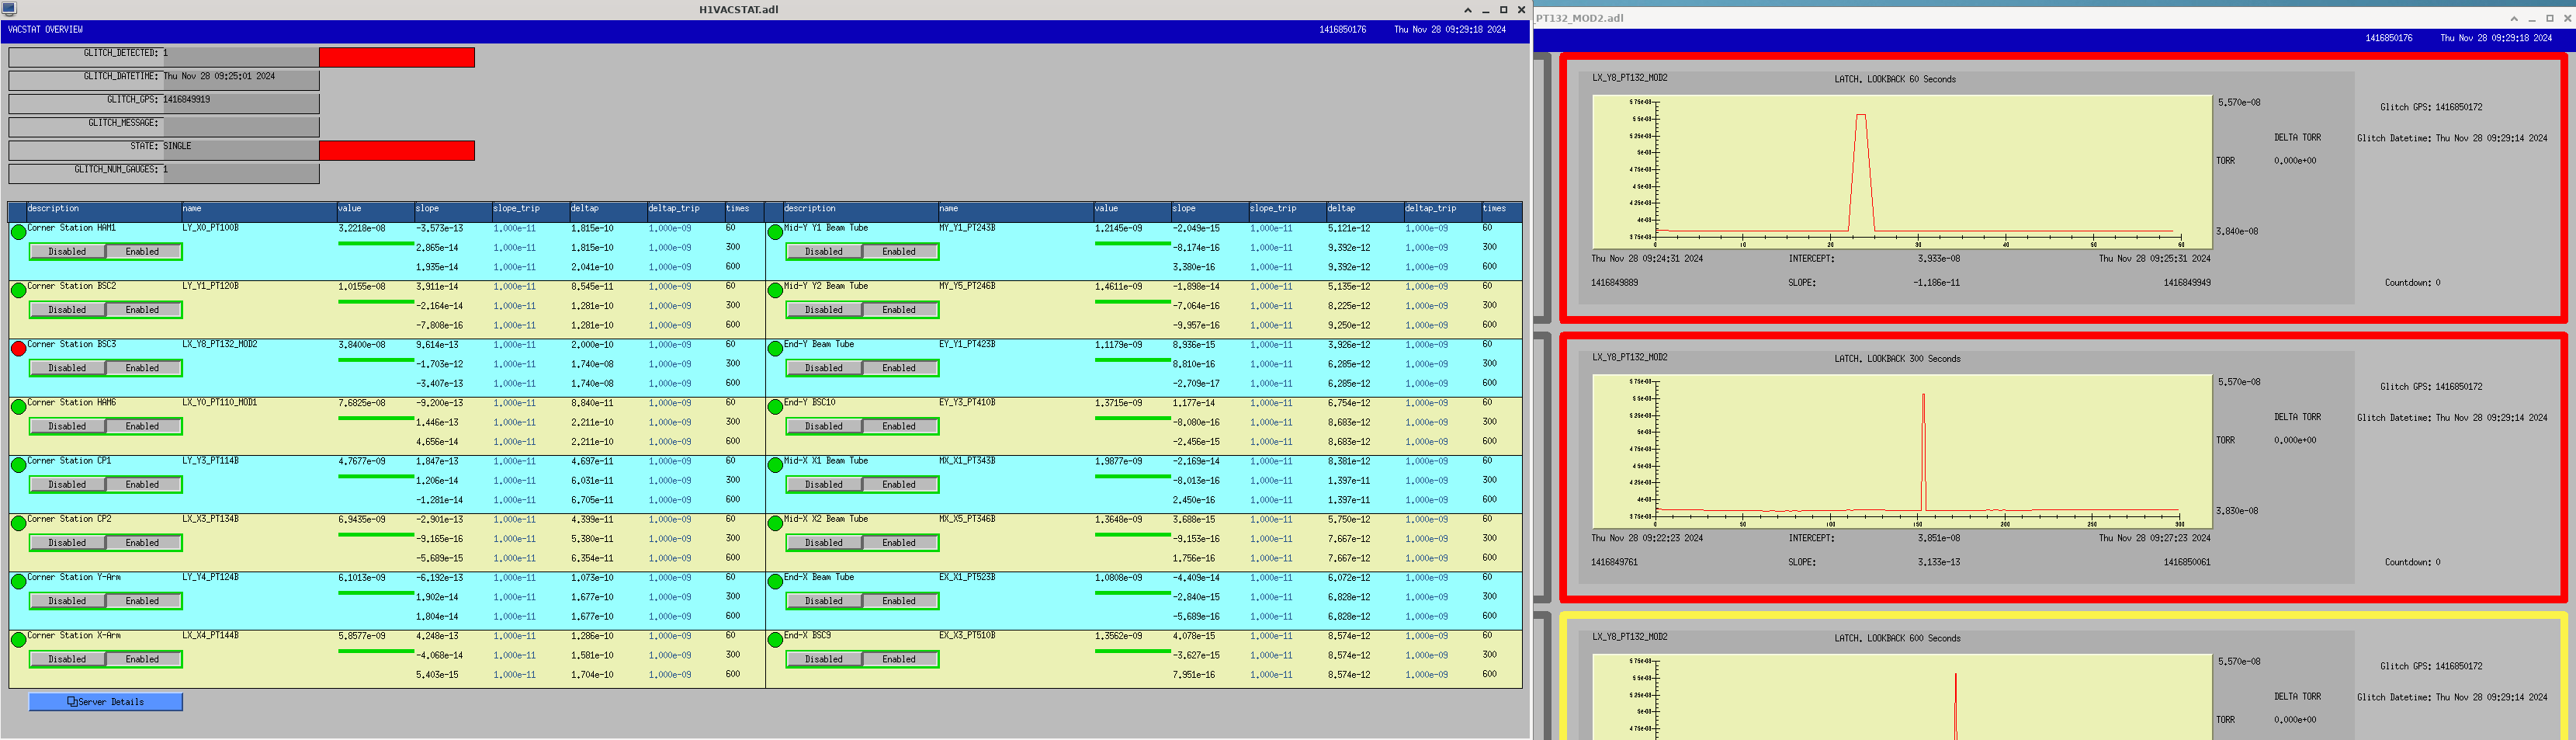Click GLITCH_DATETIME value Thu Nov 28 09:25:01 2024

click(219, 76)
